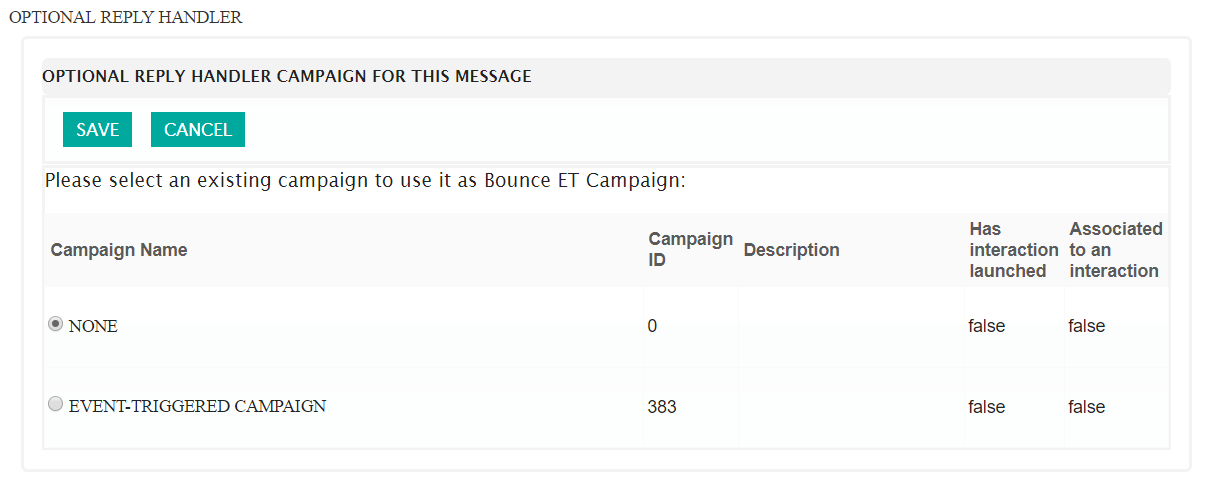Click the Description column header
Image resolution: width=1208 pixels, height=488 pixels.
click(x=791, y=250)
